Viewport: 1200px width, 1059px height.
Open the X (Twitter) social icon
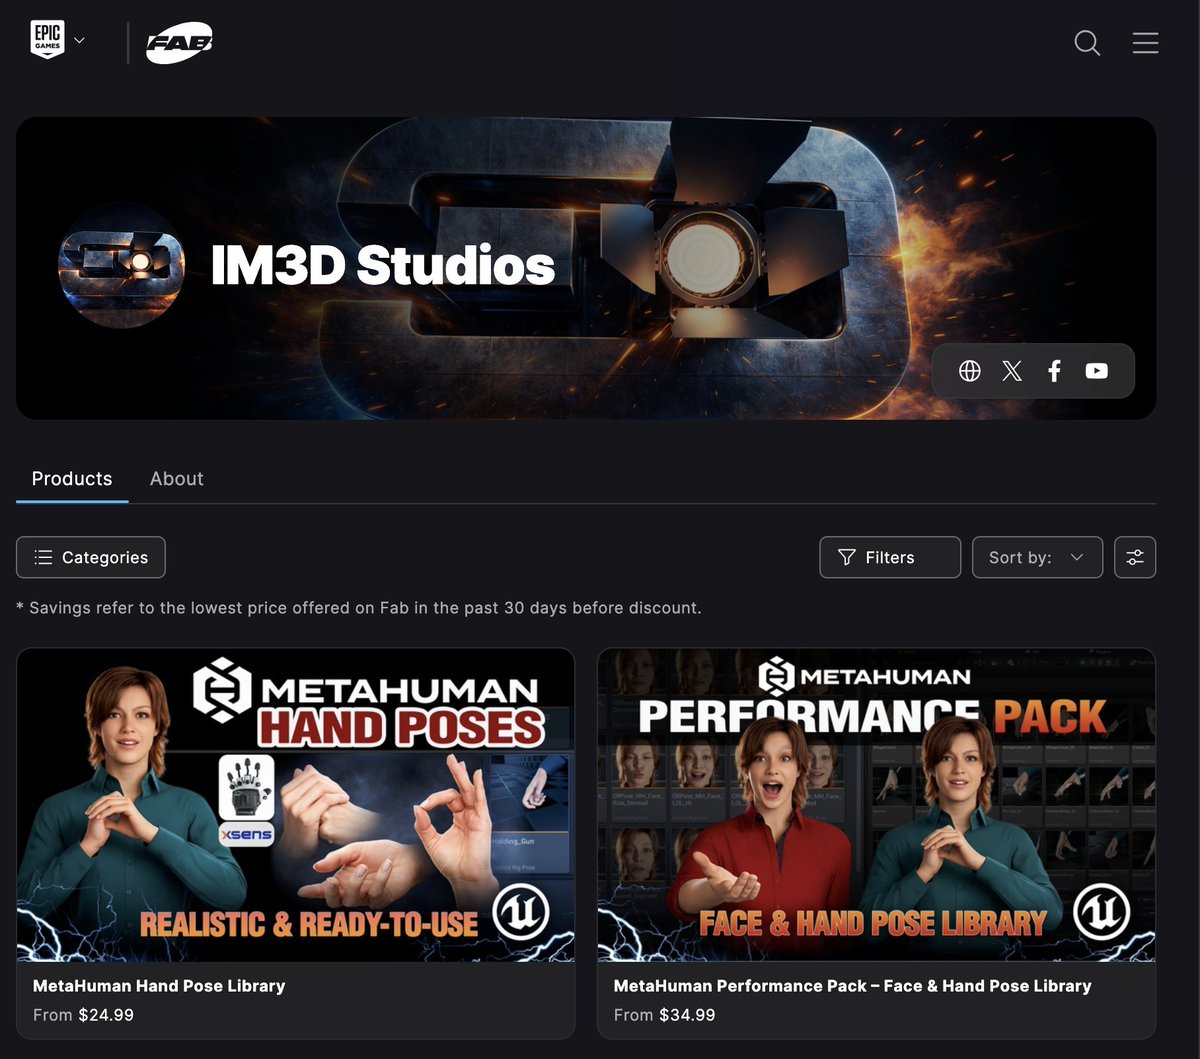pos(1012,371)
